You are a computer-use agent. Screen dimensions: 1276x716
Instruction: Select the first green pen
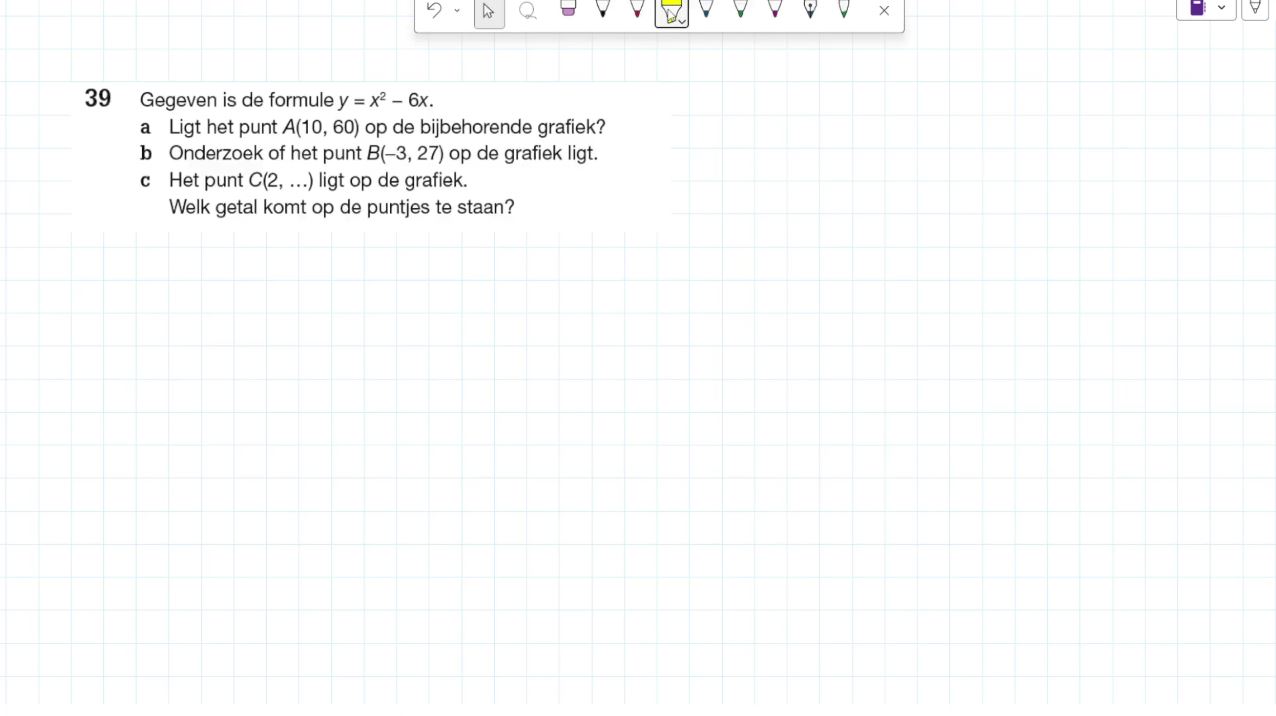click(x=740, y=9)
